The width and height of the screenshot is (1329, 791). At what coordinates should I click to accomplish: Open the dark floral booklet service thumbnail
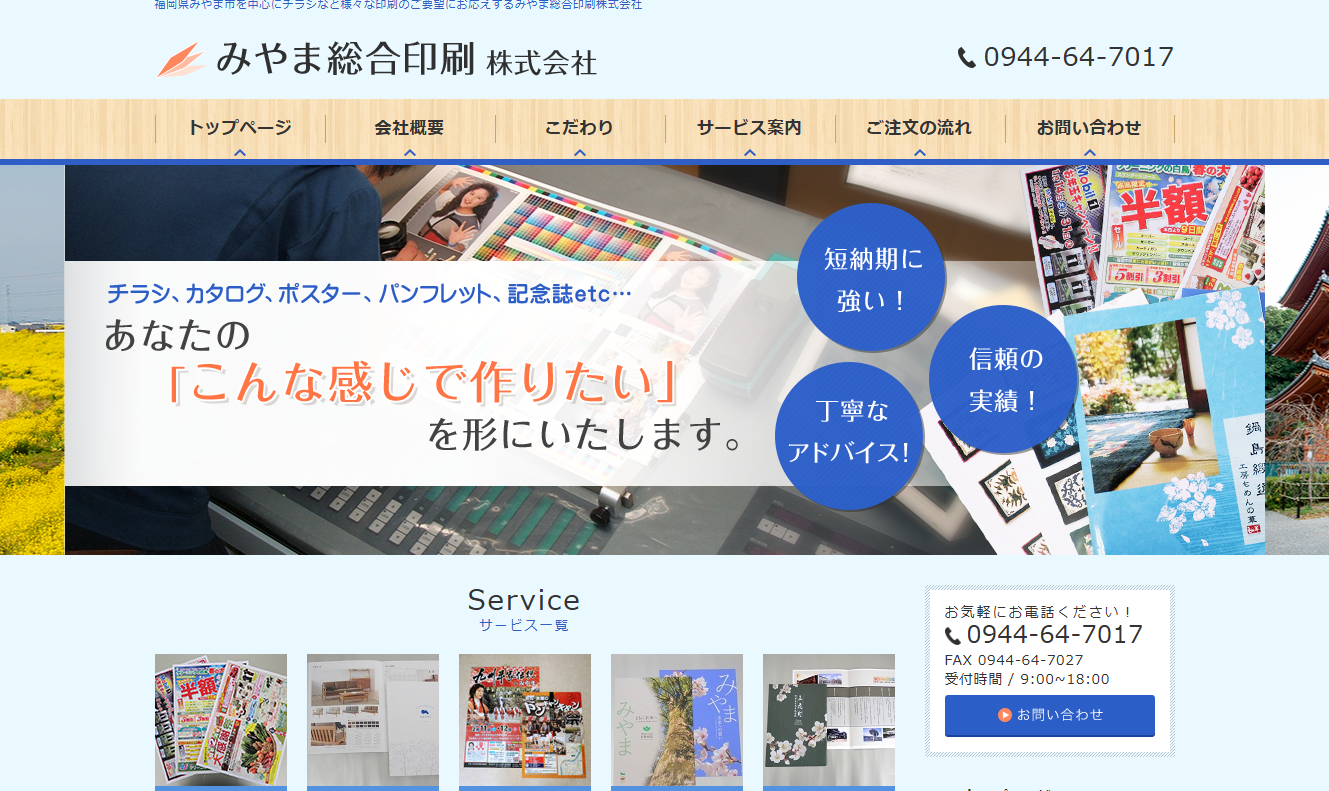pyautogui.click(x=829, y=720)
